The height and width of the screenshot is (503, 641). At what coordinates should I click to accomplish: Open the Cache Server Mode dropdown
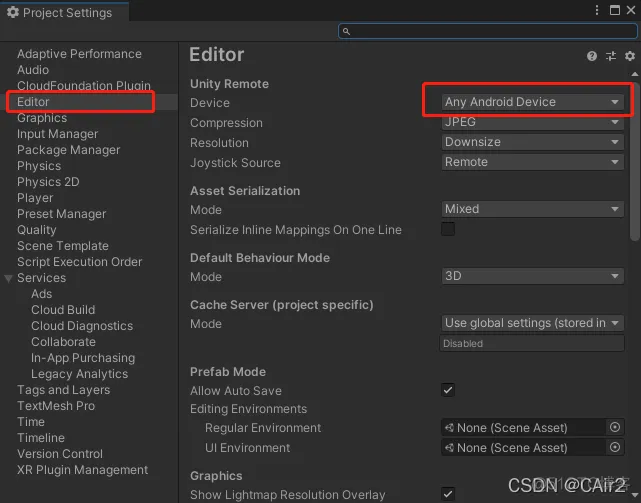tap(532, 323)
